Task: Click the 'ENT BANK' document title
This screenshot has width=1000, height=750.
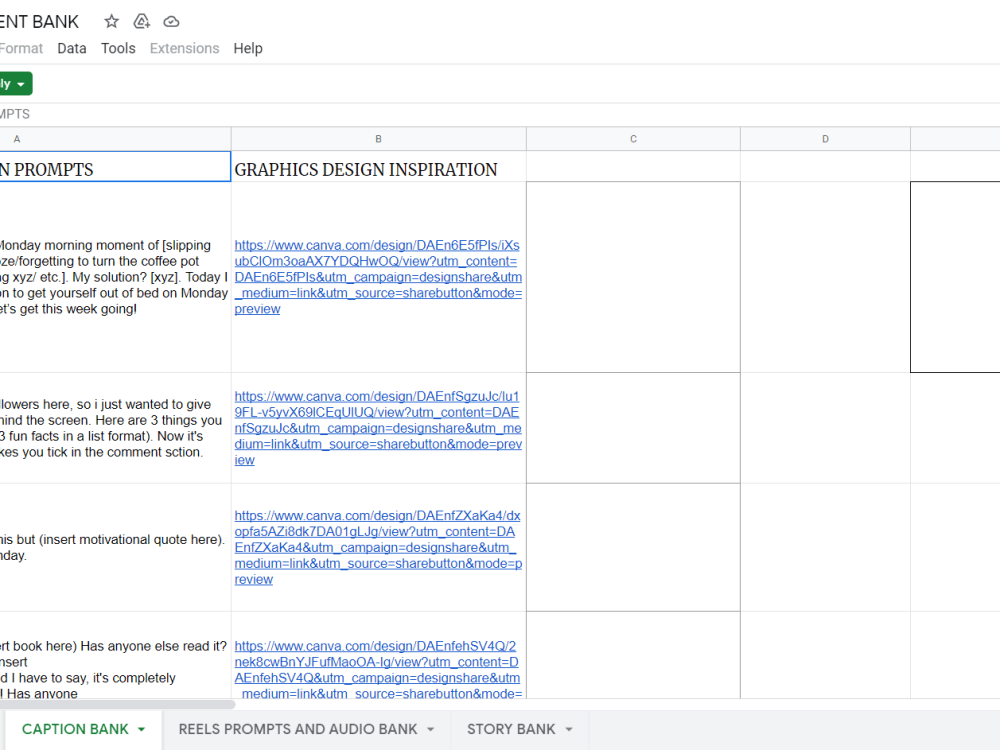Action: coord(39,22)
